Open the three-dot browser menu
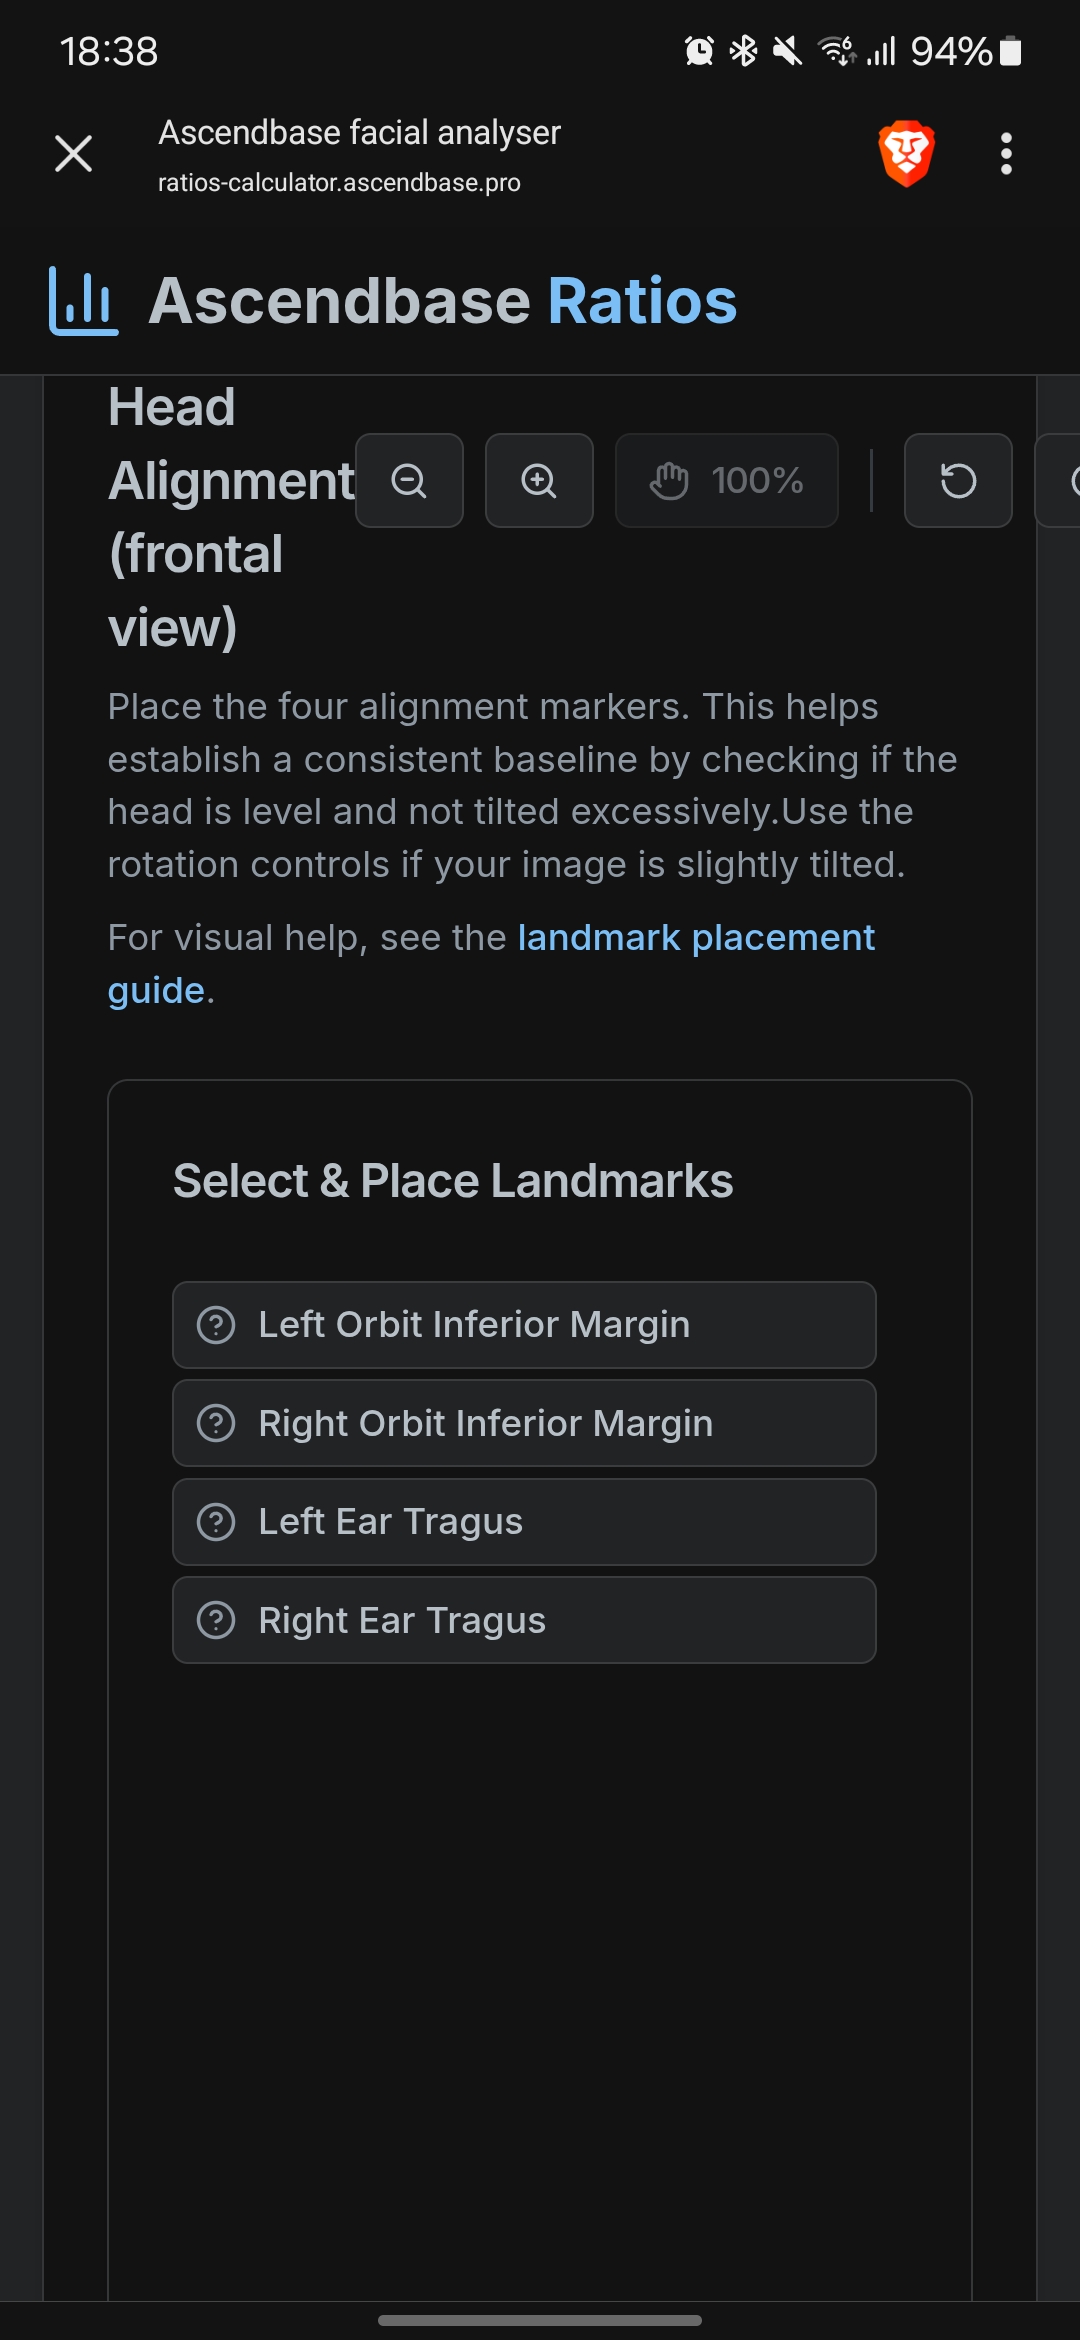 (x=1006, y=154)
